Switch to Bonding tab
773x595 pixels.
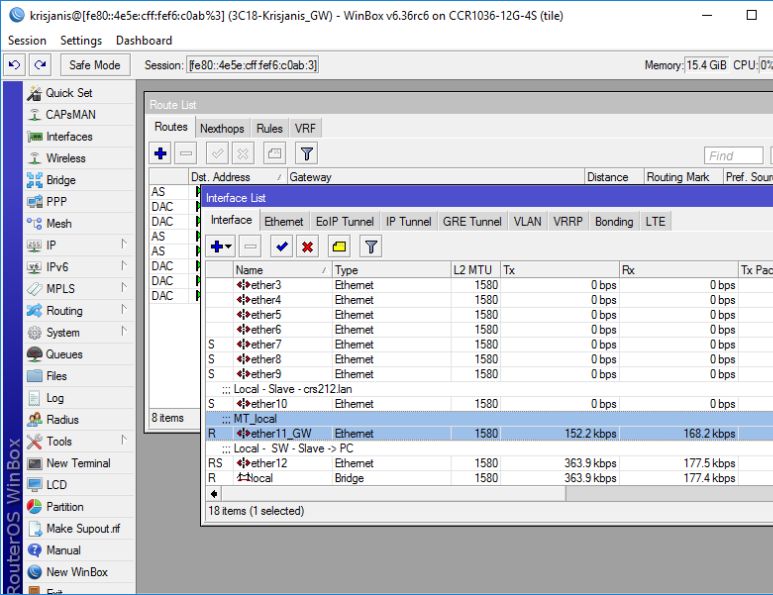click(x=614, y=221)
